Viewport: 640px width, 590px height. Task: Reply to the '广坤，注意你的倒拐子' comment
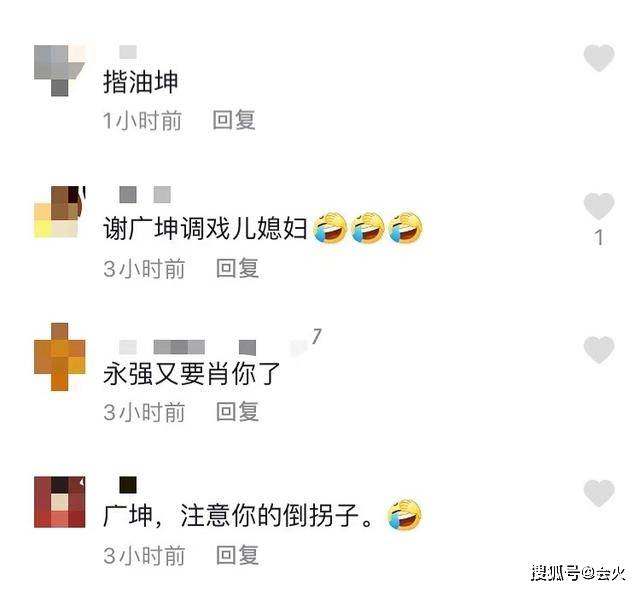point(237,555)
